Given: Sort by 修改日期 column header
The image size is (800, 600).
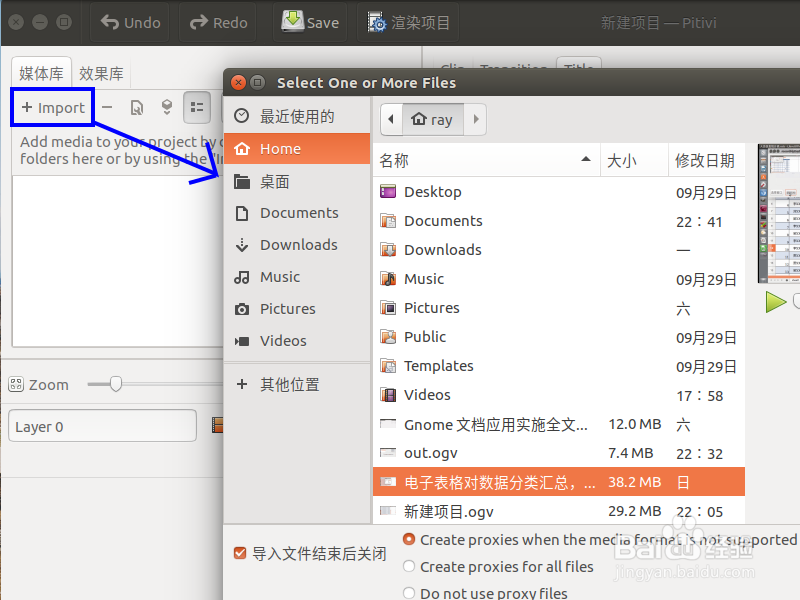Looking at the screenshot, I should [707, 160].
